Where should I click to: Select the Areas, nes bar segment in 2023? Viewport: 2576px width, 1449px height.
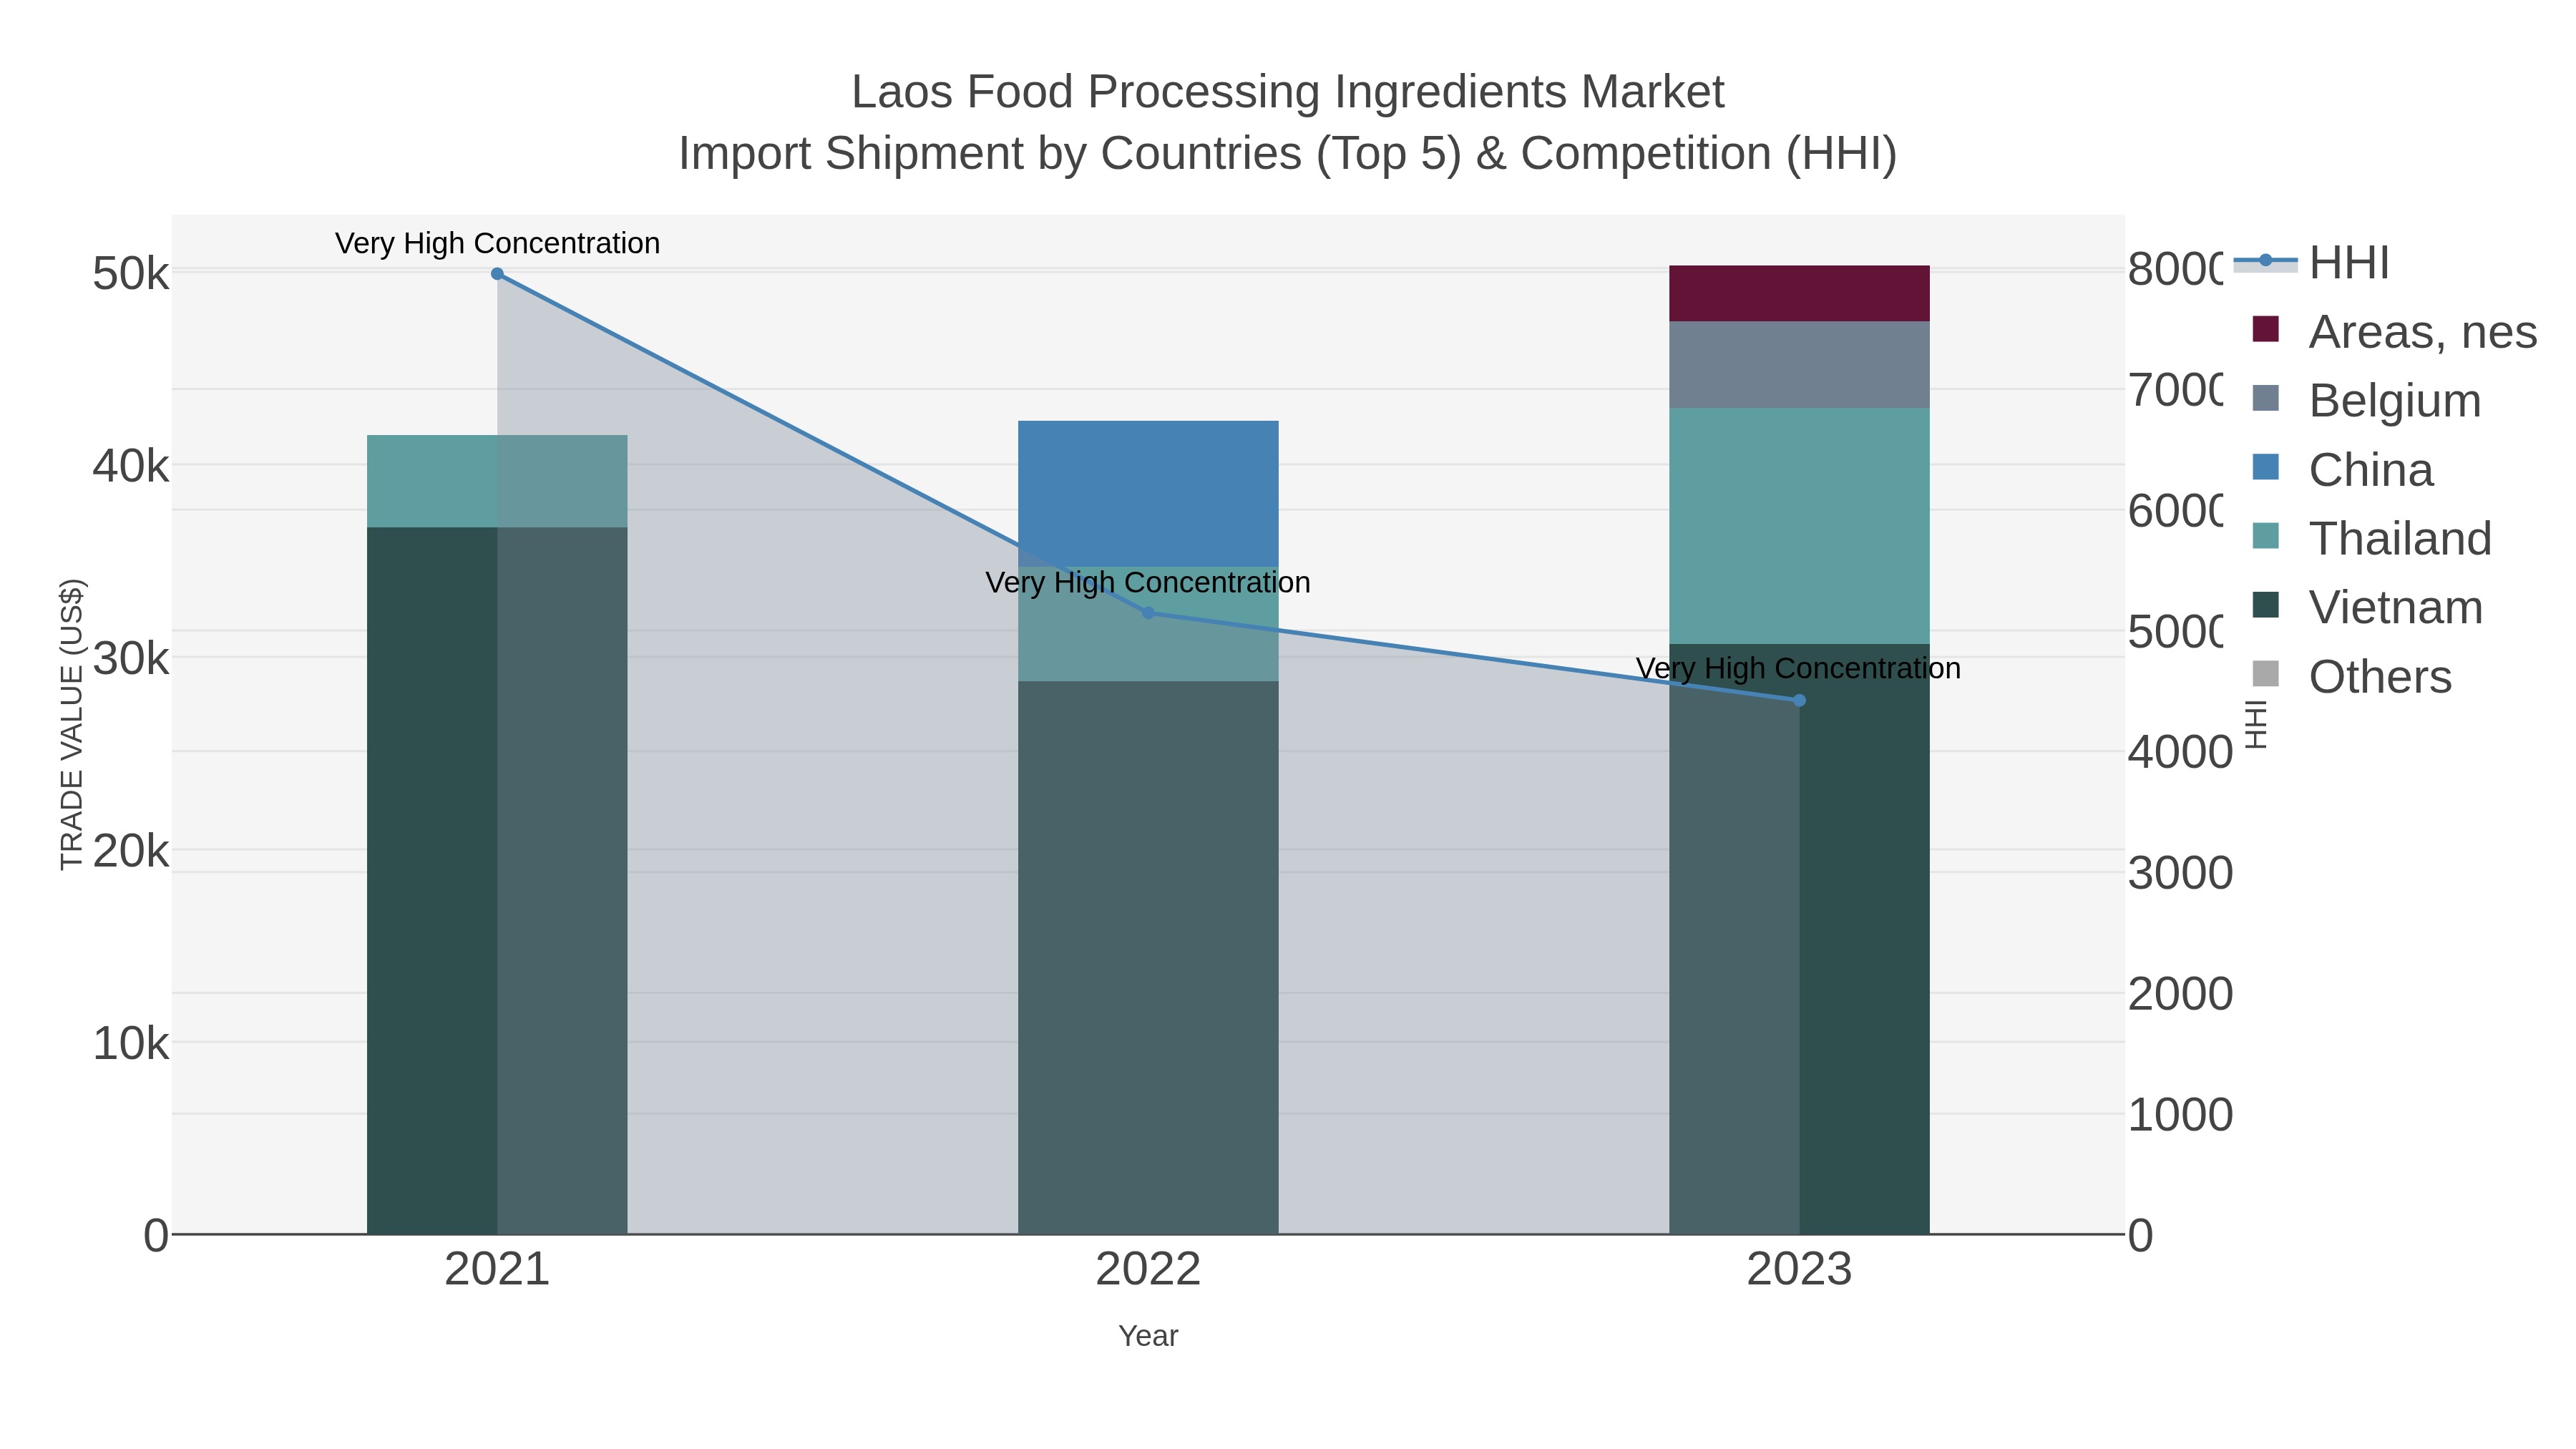click(1799, 294)
